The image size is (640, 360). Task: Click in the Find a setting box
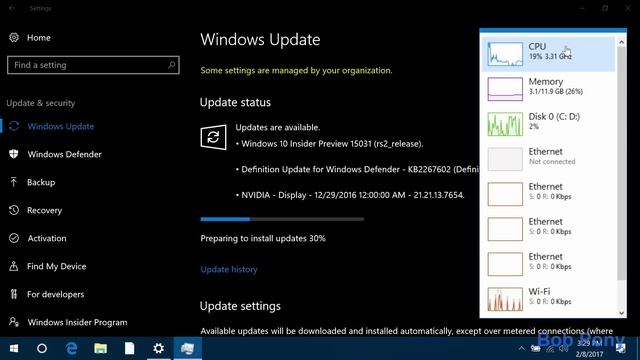pos(93,65)
